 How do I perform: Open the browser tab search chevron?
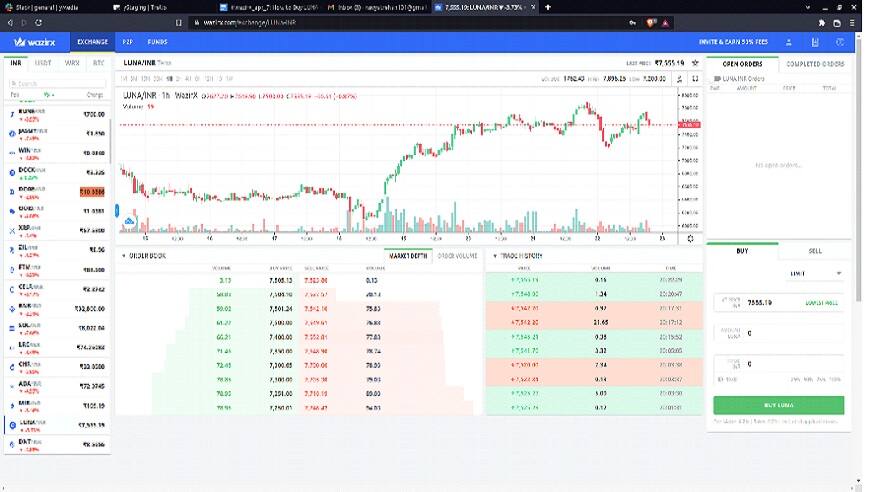(807, 7)
